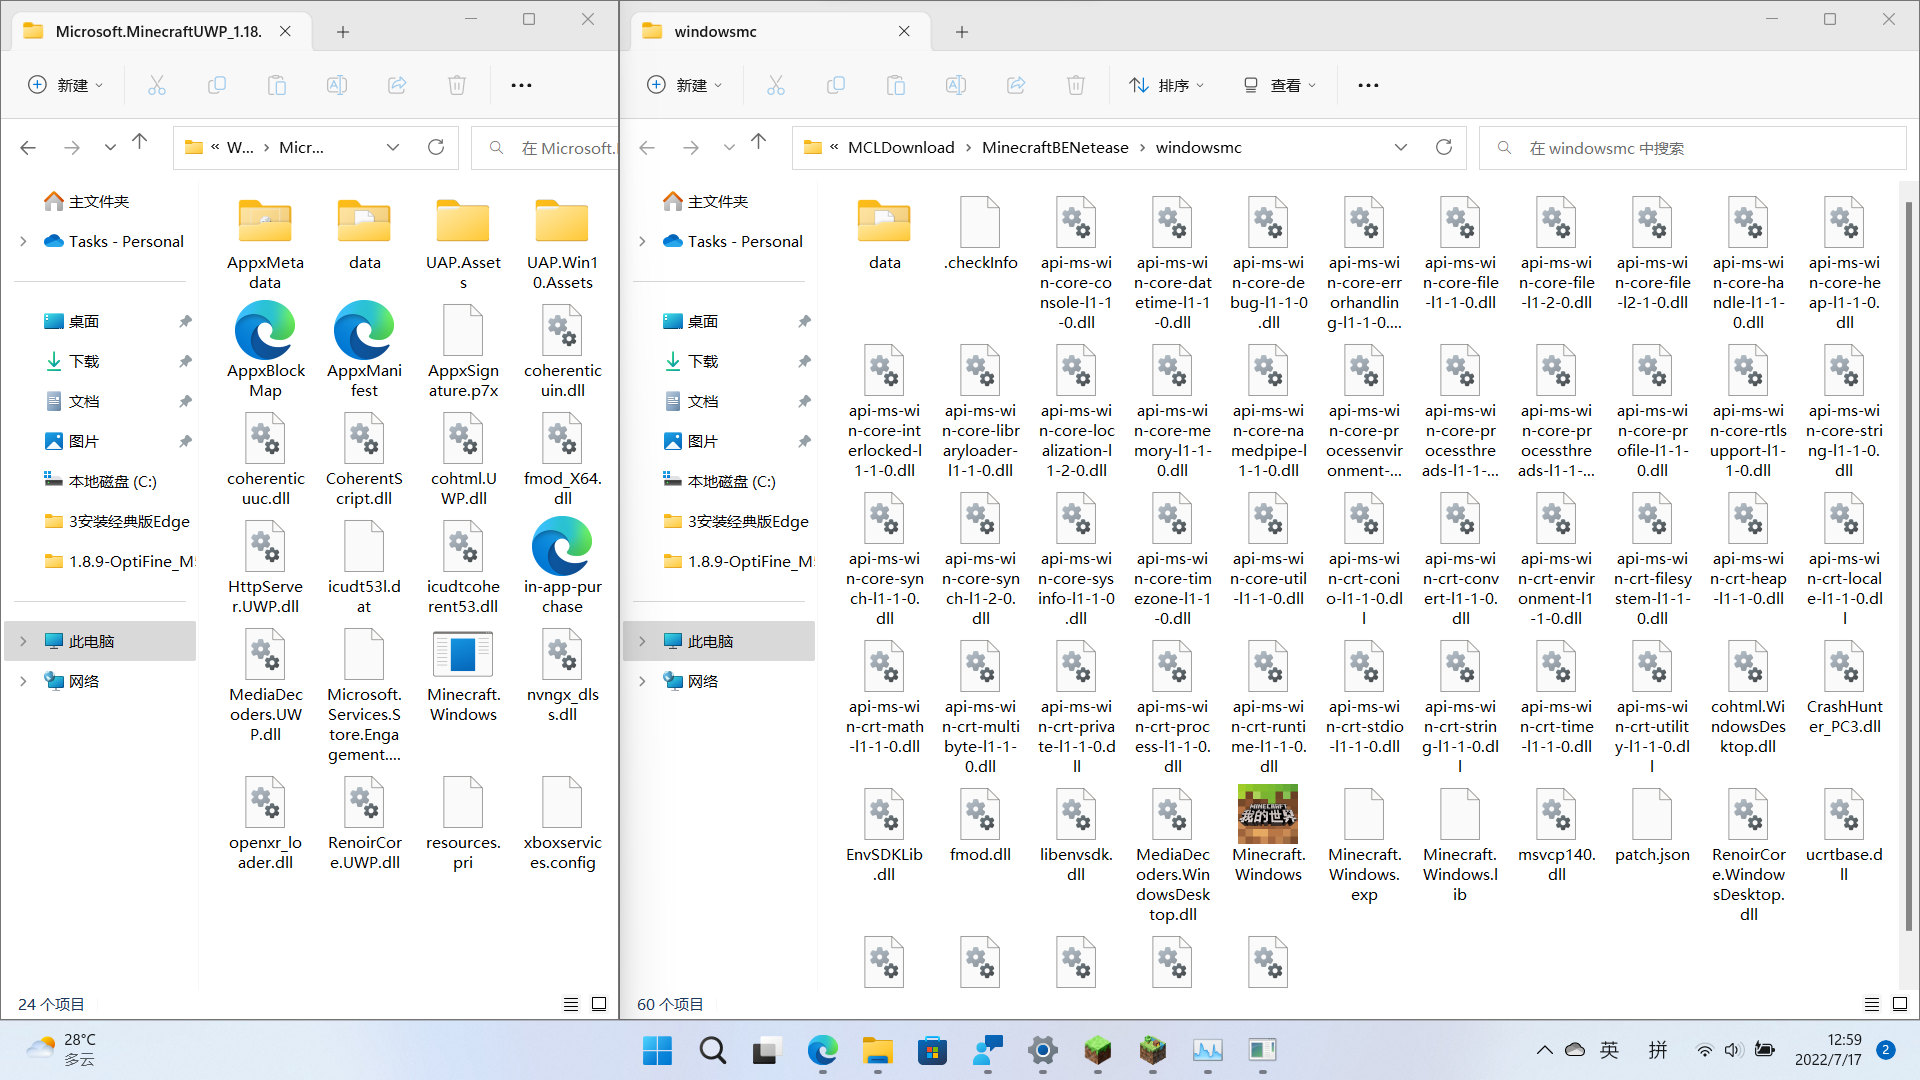
Task: Expand Tasks - Personal in left sidebar
Action: tap(23, 242)
